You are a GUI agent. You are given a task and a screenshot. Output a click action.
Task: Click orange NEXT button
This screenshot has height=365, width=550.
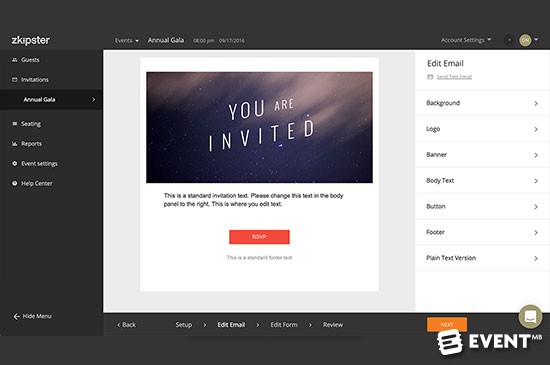click(x=447, y=324)
